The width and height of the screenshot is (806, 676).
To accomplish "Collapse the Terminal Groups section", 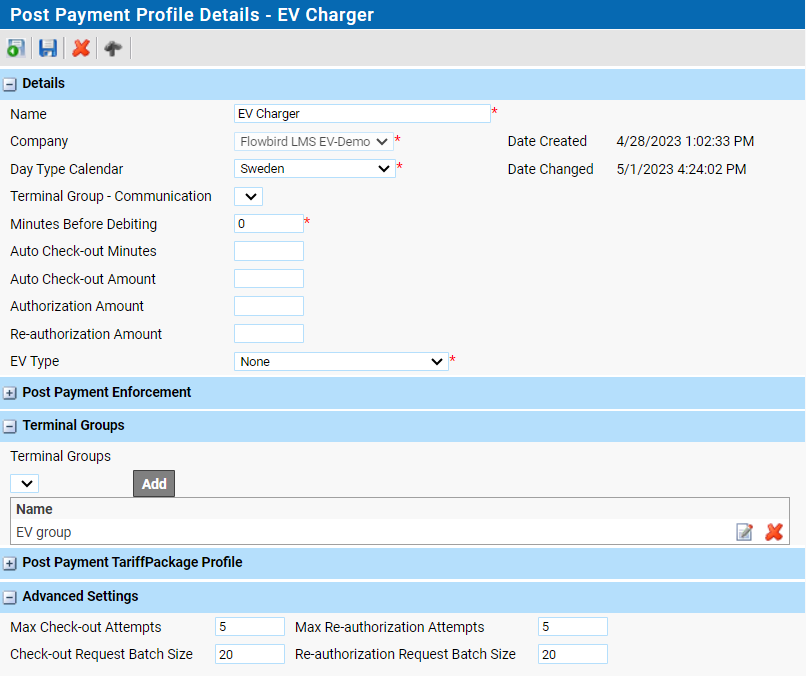I will (10, 426).
